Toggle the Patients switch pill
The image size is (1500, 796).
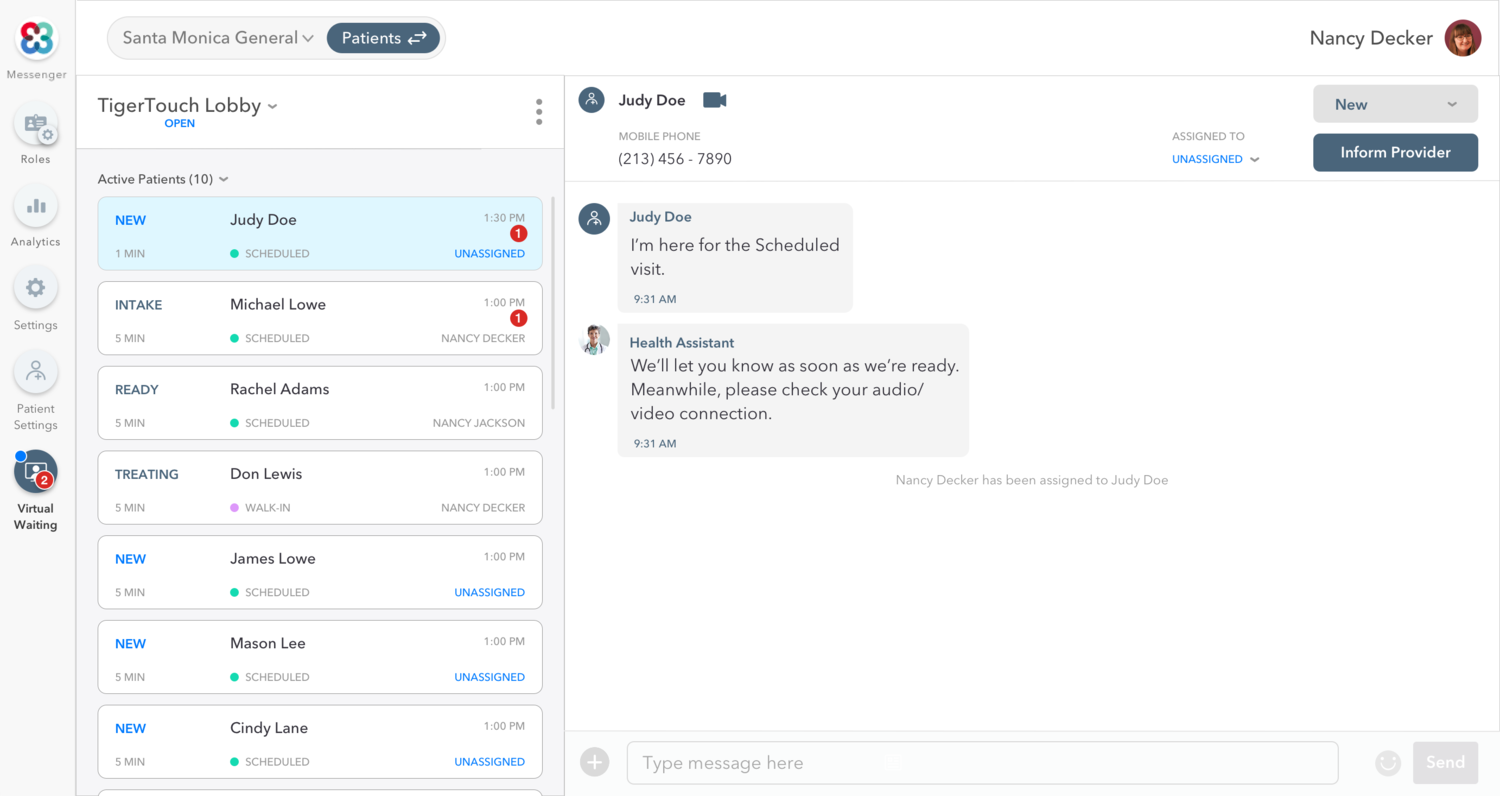384,38
